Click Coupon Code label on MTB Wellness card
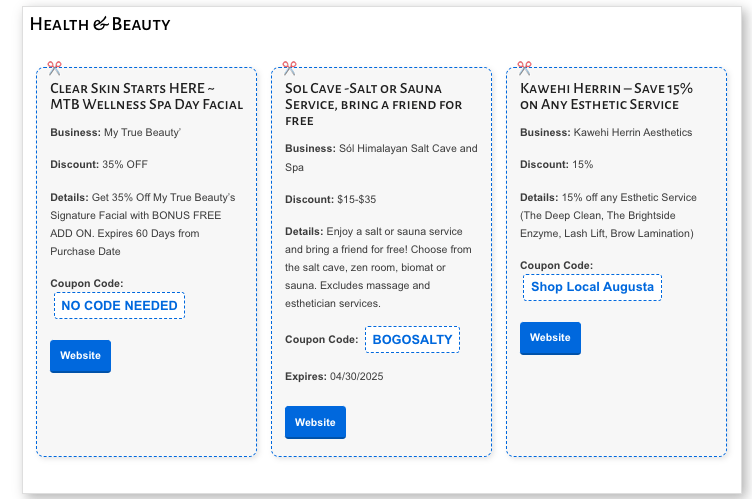Screen dimensions: 752x499 tap(87, 284)
